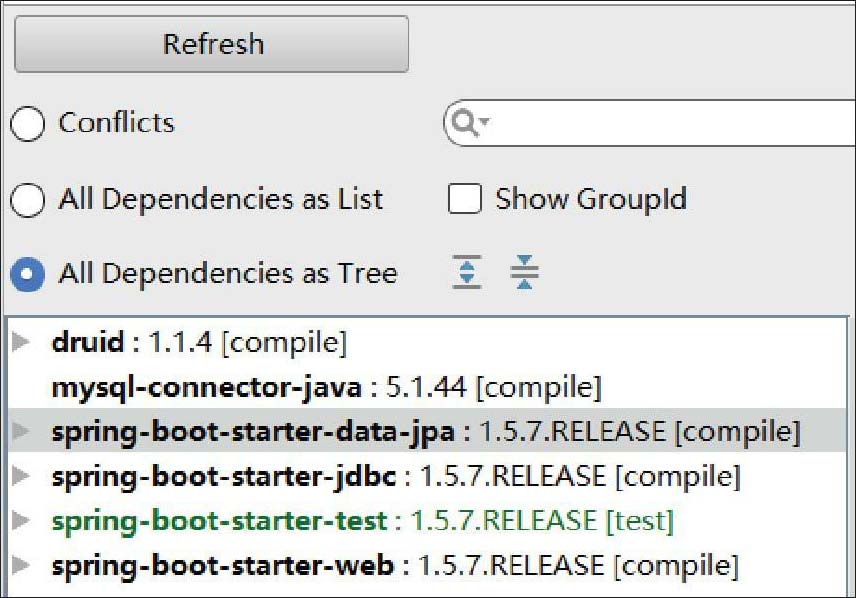
Task: Click the Refresh button
Action: 211,44
